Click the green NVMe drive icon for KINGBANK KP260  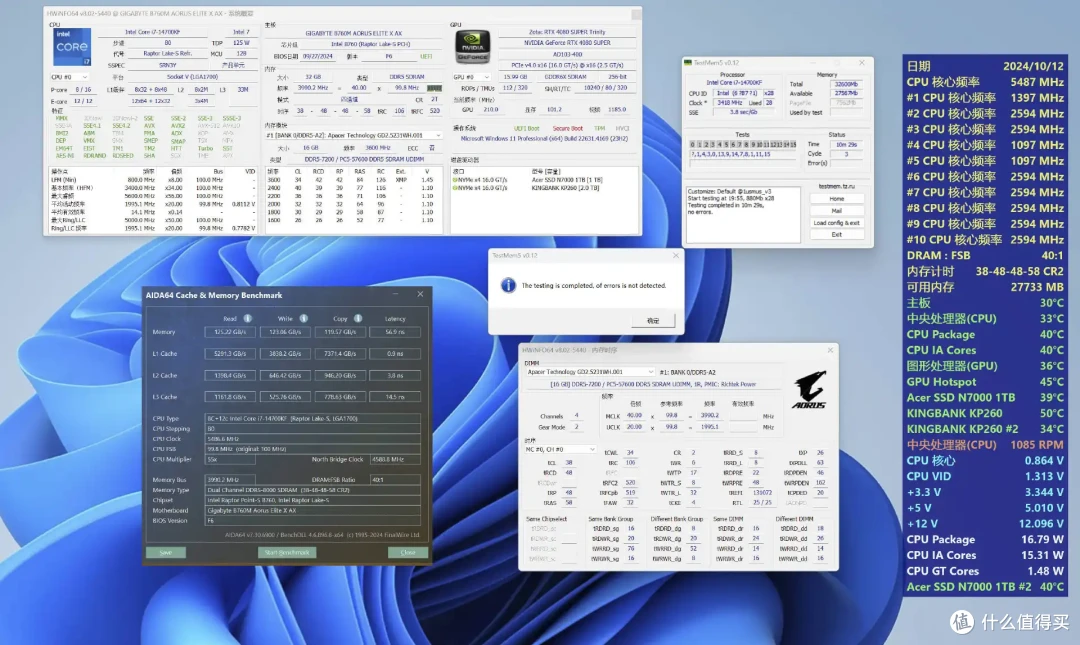pyautogui.click(x=455, y=187)
